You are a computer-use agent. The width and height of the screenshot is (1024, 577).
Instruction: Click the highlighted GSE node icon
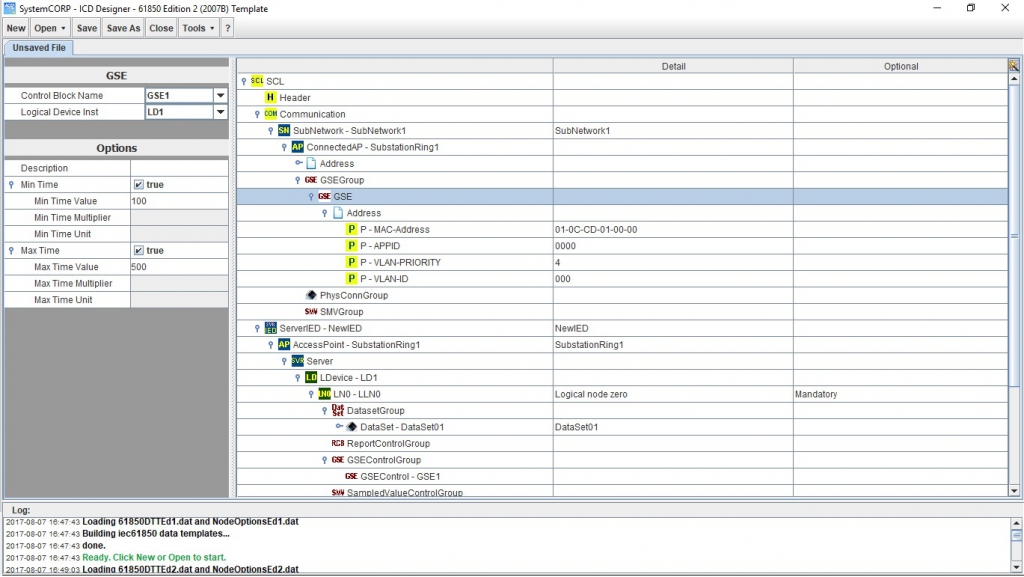pos(325,196)
